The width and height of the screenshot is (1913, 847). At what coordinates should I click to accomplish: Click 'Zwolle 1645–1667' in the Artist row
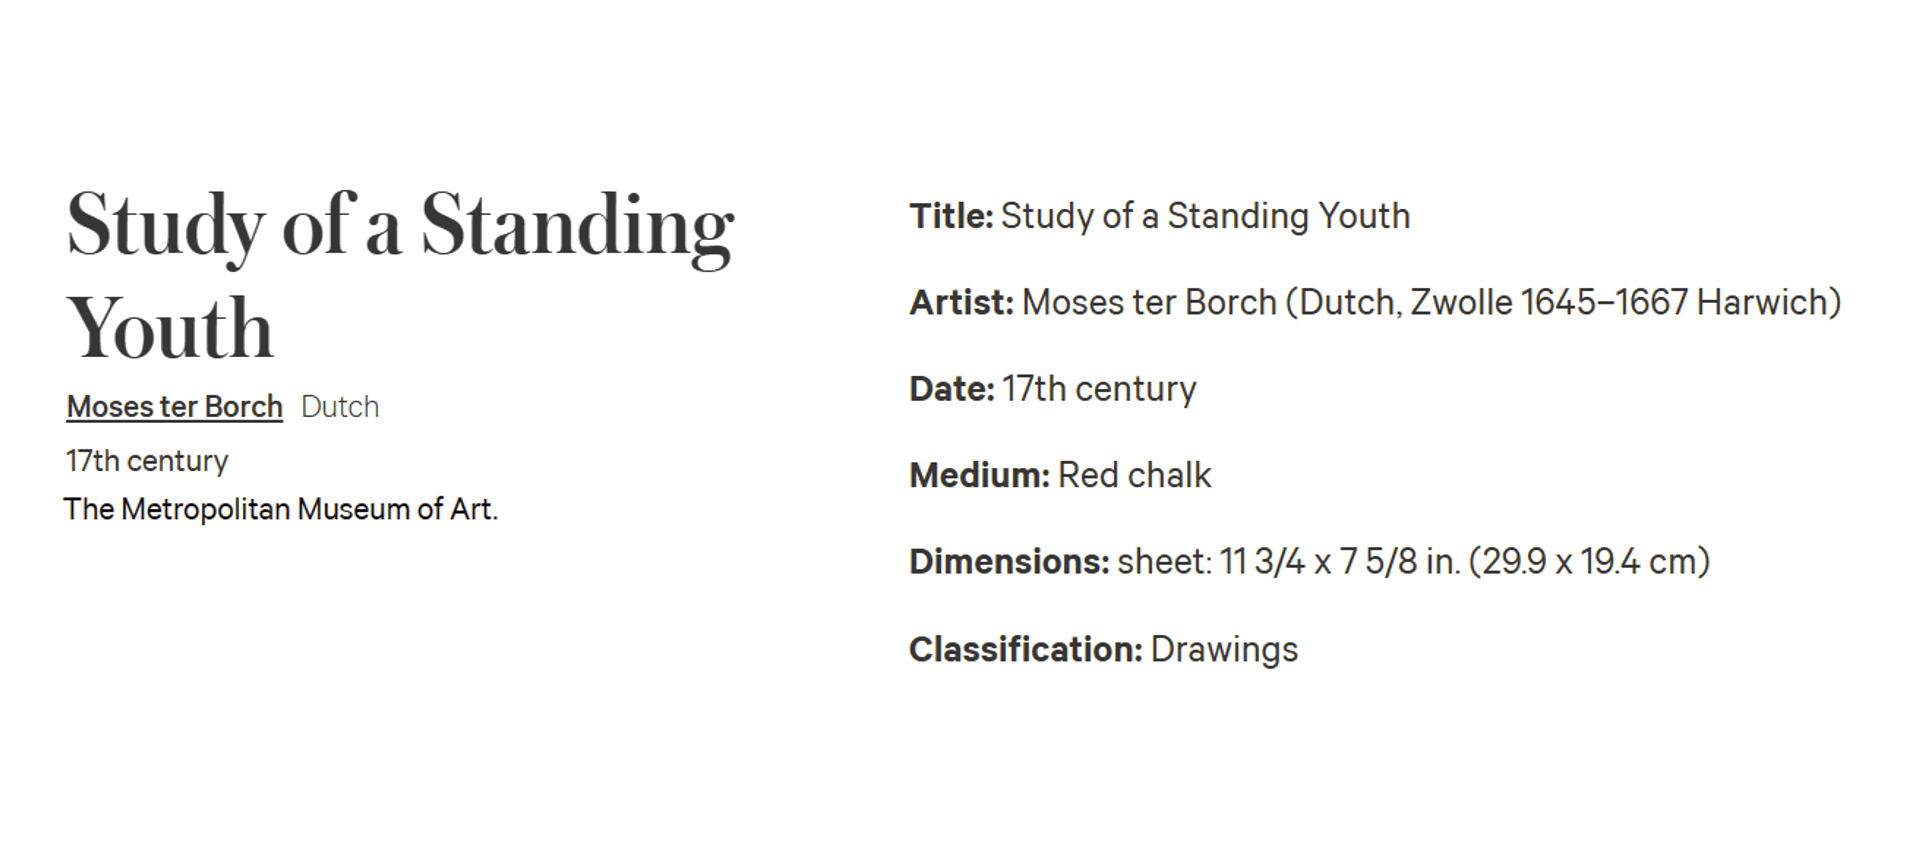(x=1549, y=302)
